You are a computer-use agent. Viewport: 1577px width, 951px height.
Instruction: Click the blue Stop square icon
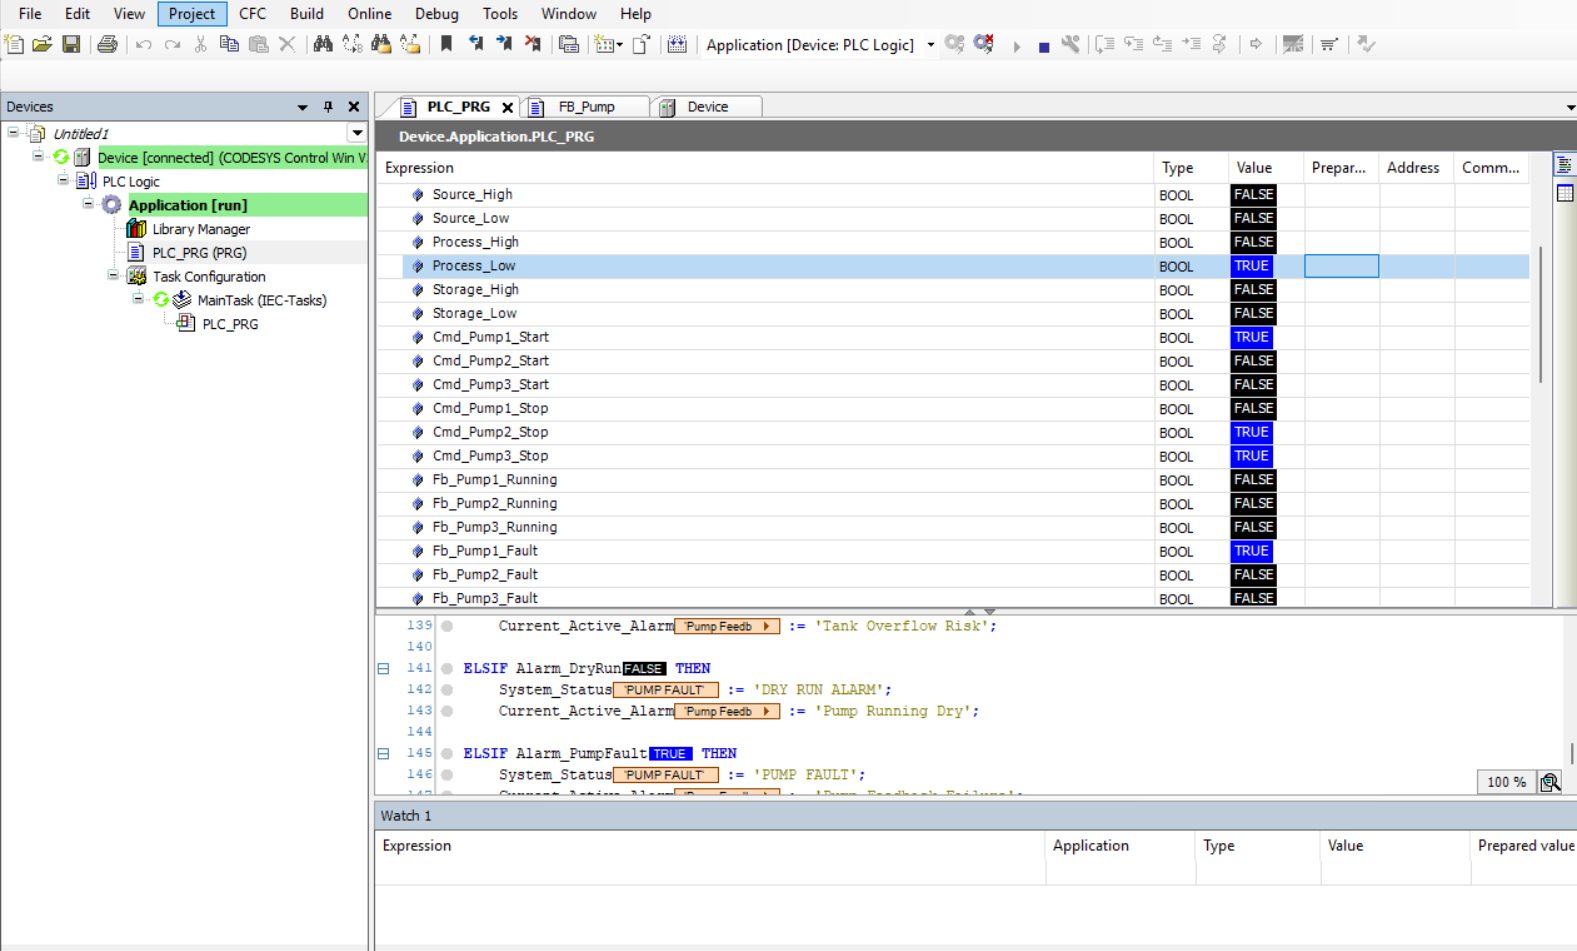pos(1043,46)
